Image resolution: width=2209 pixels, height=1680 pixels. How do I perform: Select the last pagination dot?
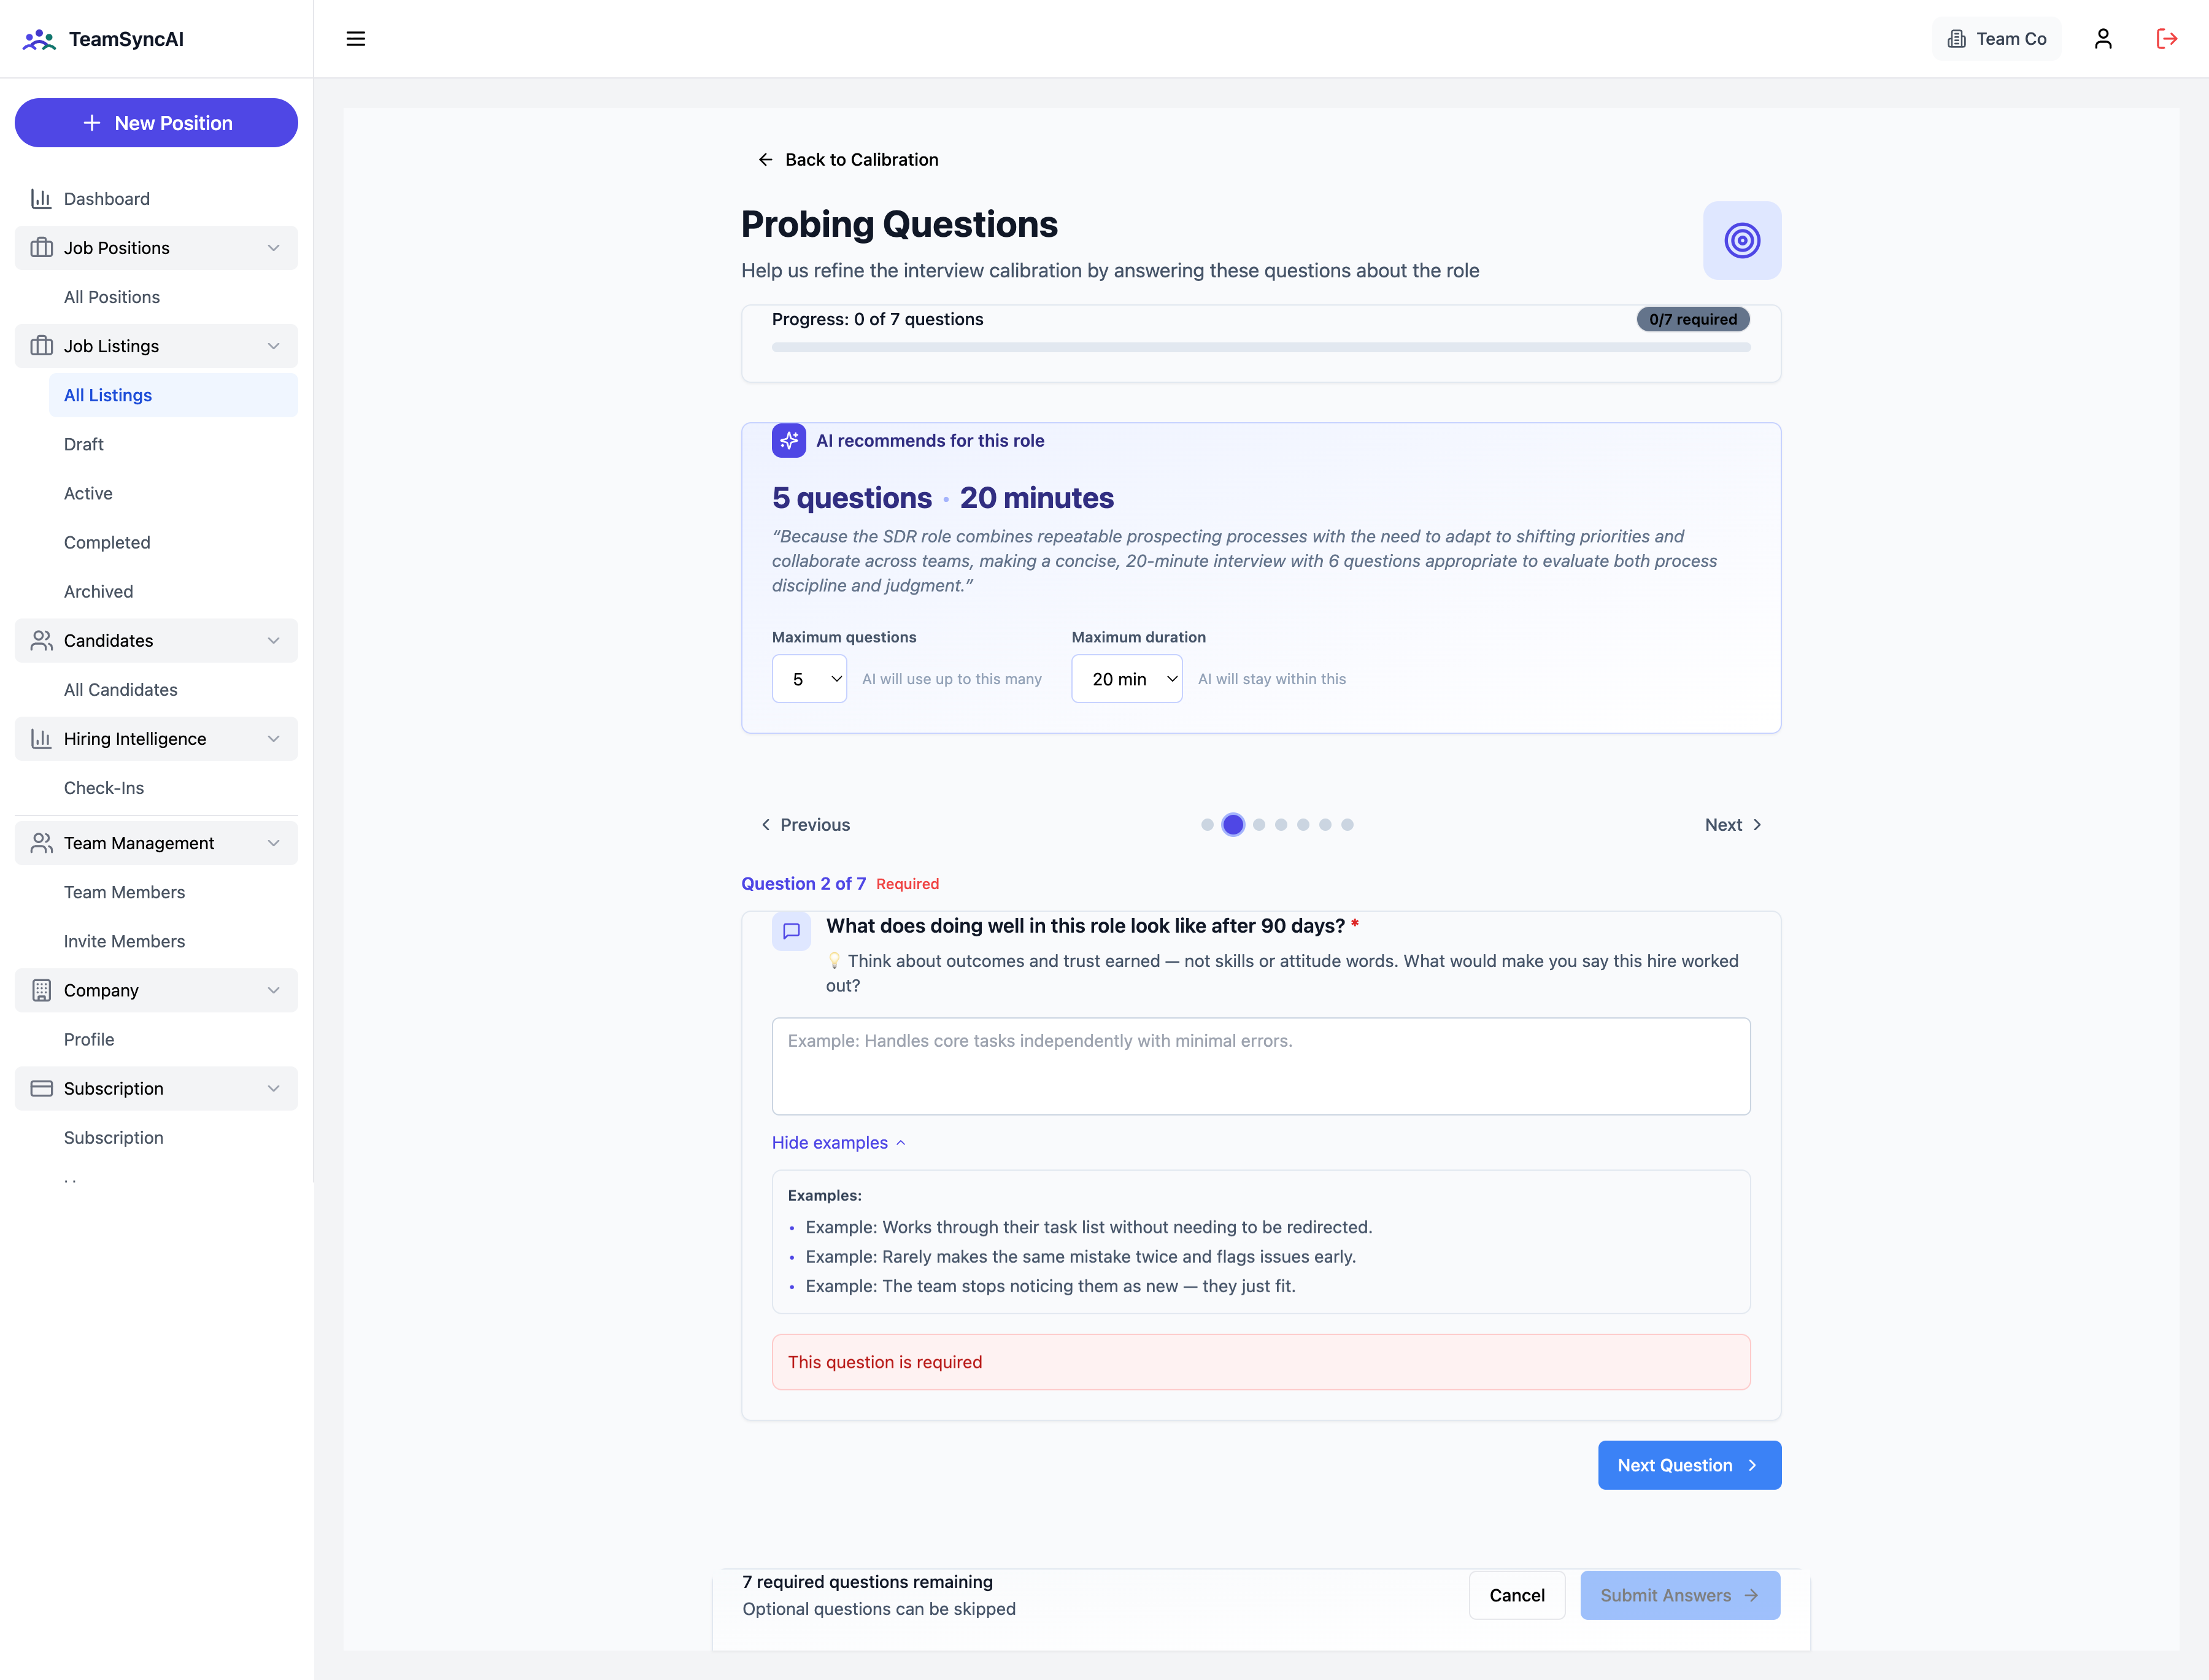[1347, 825]
